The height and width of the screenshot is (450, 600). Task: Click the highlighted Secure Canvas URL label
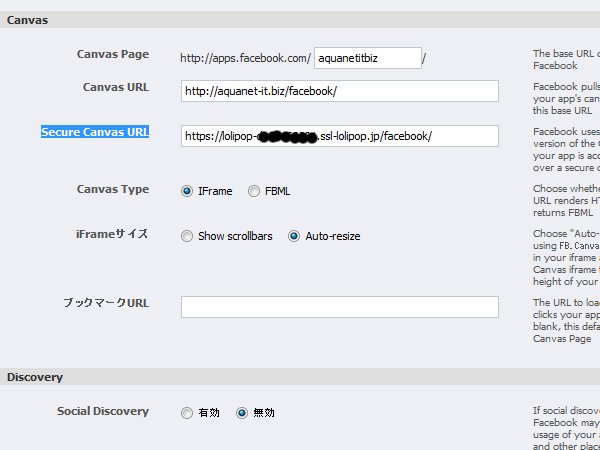coord(95,132)
